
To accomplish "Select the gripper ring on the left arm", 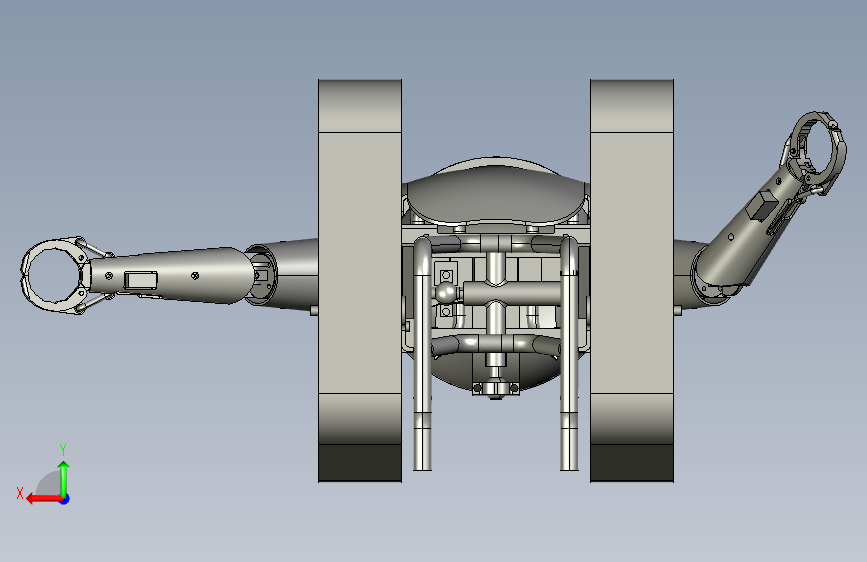I will 54,275.
